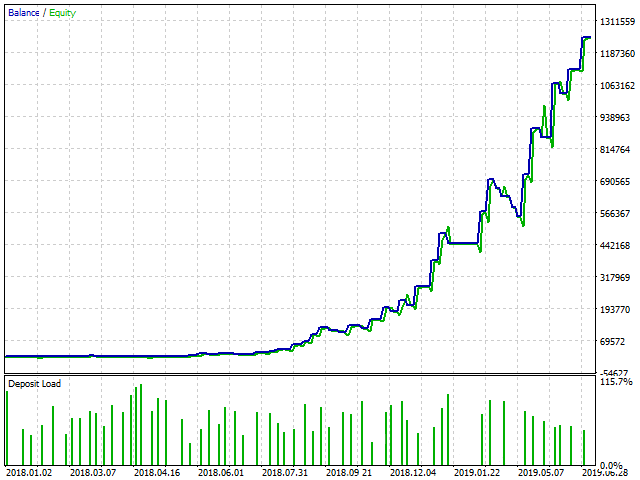
Task: Click the 193770 axis value
Action: pyautogui.click(x=615, y=310)
